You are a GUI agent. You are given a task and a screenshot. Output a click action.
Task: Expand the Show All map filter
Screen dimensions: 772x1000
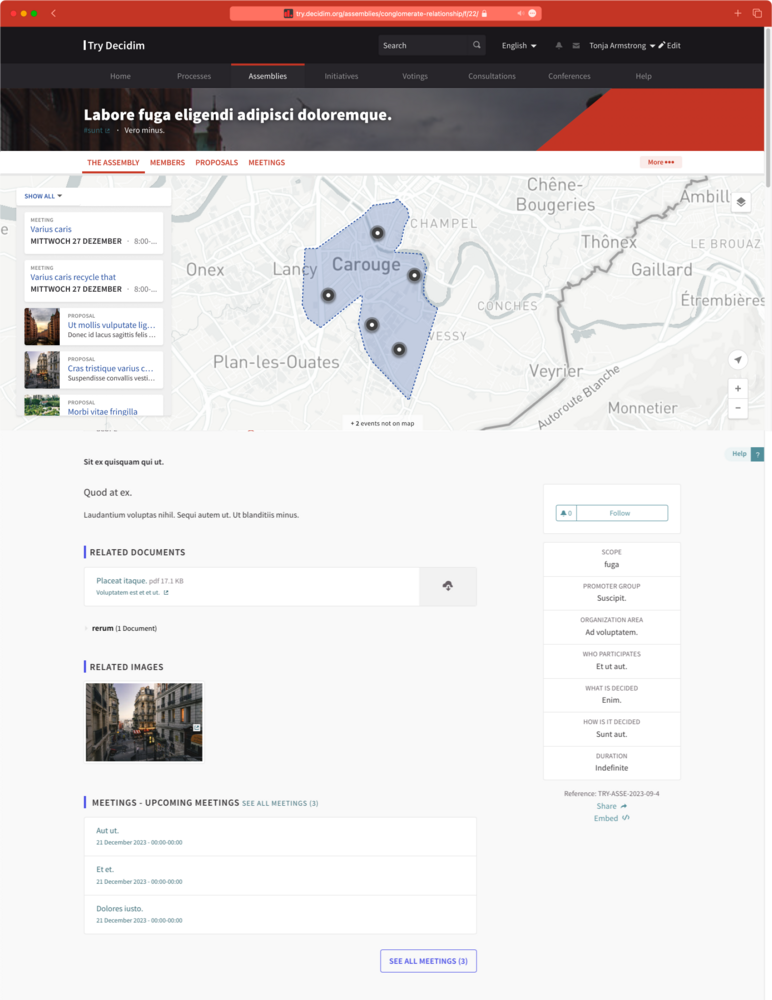43,196
